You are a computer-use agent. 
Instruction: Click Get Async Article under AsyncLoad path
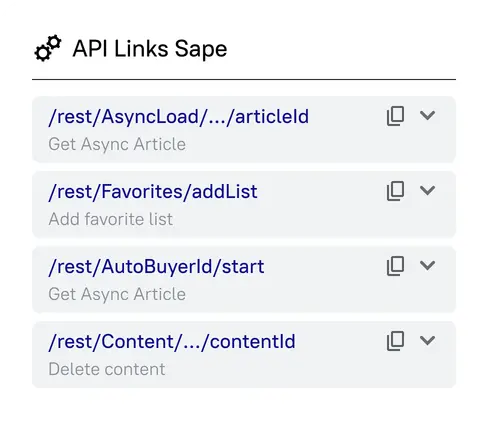(x=117, y=145)
